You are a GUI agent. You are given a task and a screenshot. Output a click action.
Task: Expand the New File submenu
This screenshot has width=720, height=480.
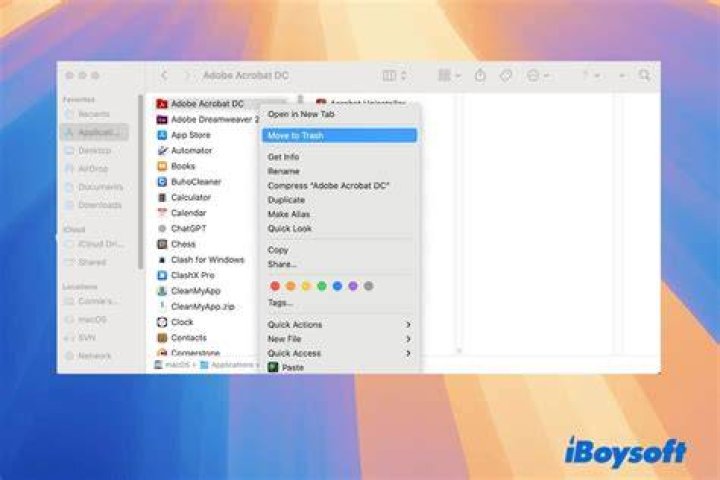pos(339,339)
